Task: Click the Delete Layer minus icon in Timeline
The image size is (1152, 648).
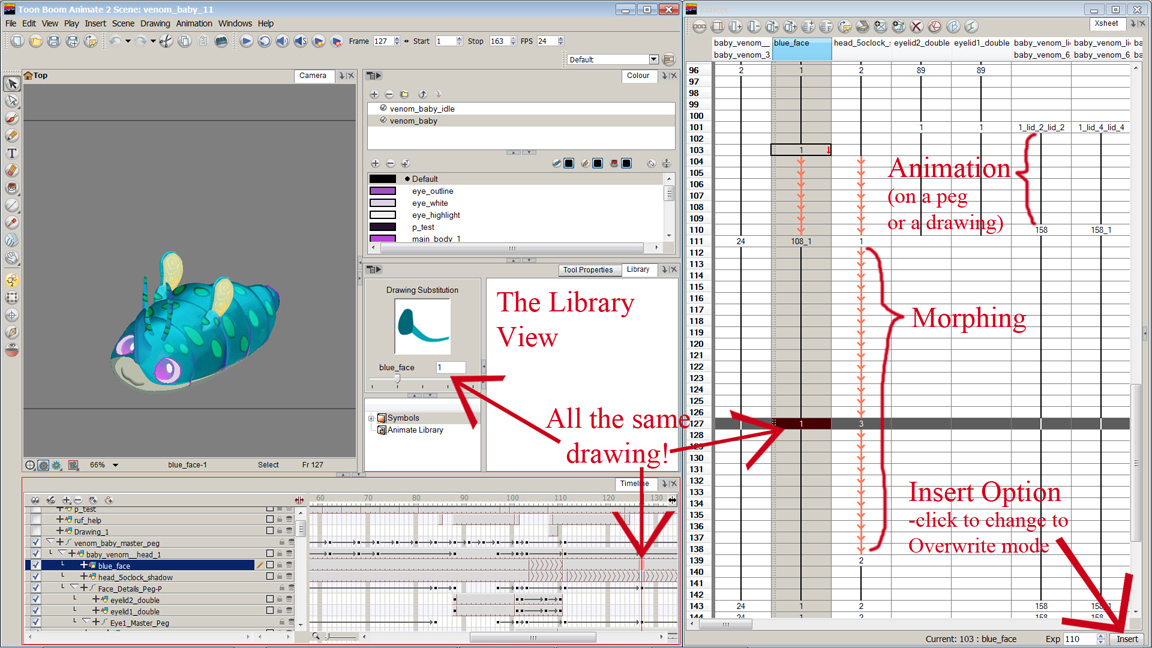Action: (x=78, y=500)
